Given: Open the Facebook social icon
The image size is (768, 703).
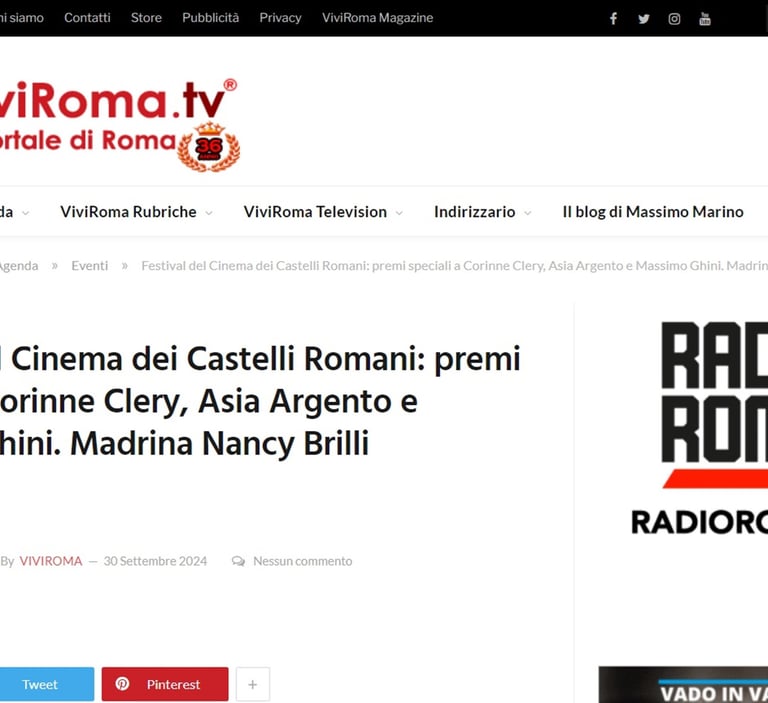Looking at the screenshot, I should pyautogui.click(x=613, y=19).
